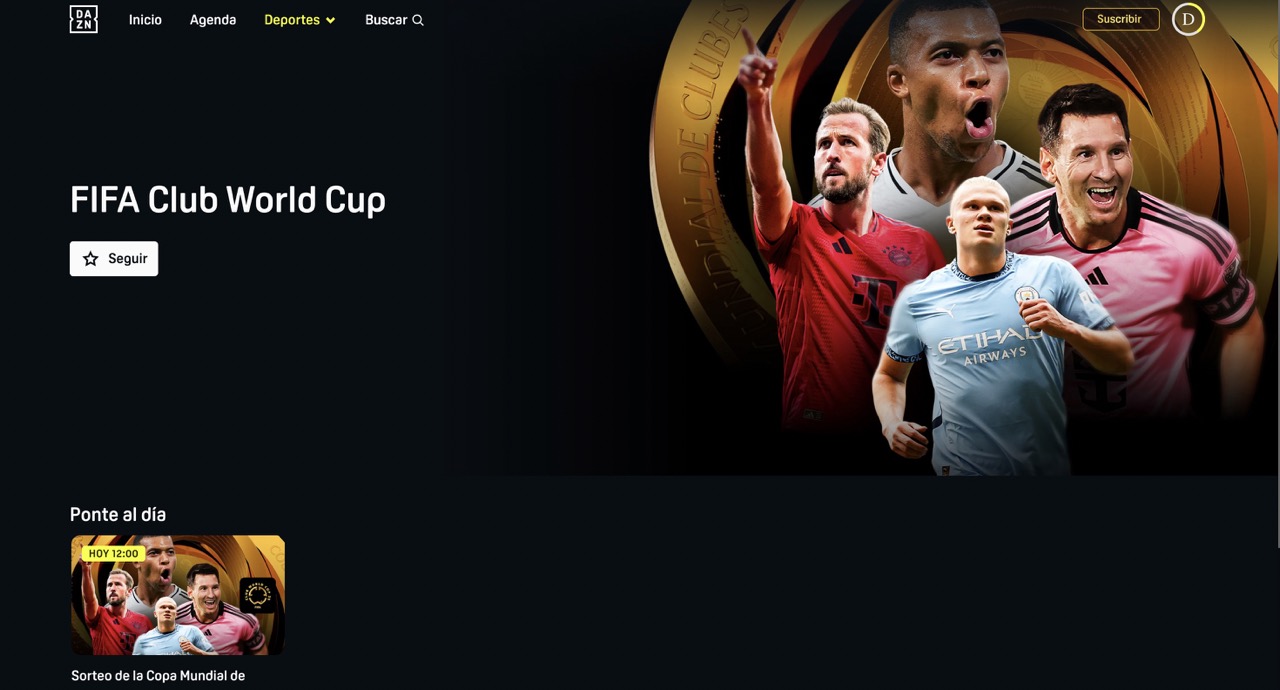Select the FIFA Club World Cup heading

[x=228, y=200]
